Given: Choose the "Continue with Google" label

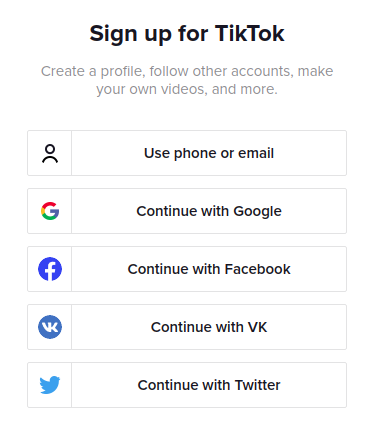Looking at the screenshot, I should click(209, 211).
